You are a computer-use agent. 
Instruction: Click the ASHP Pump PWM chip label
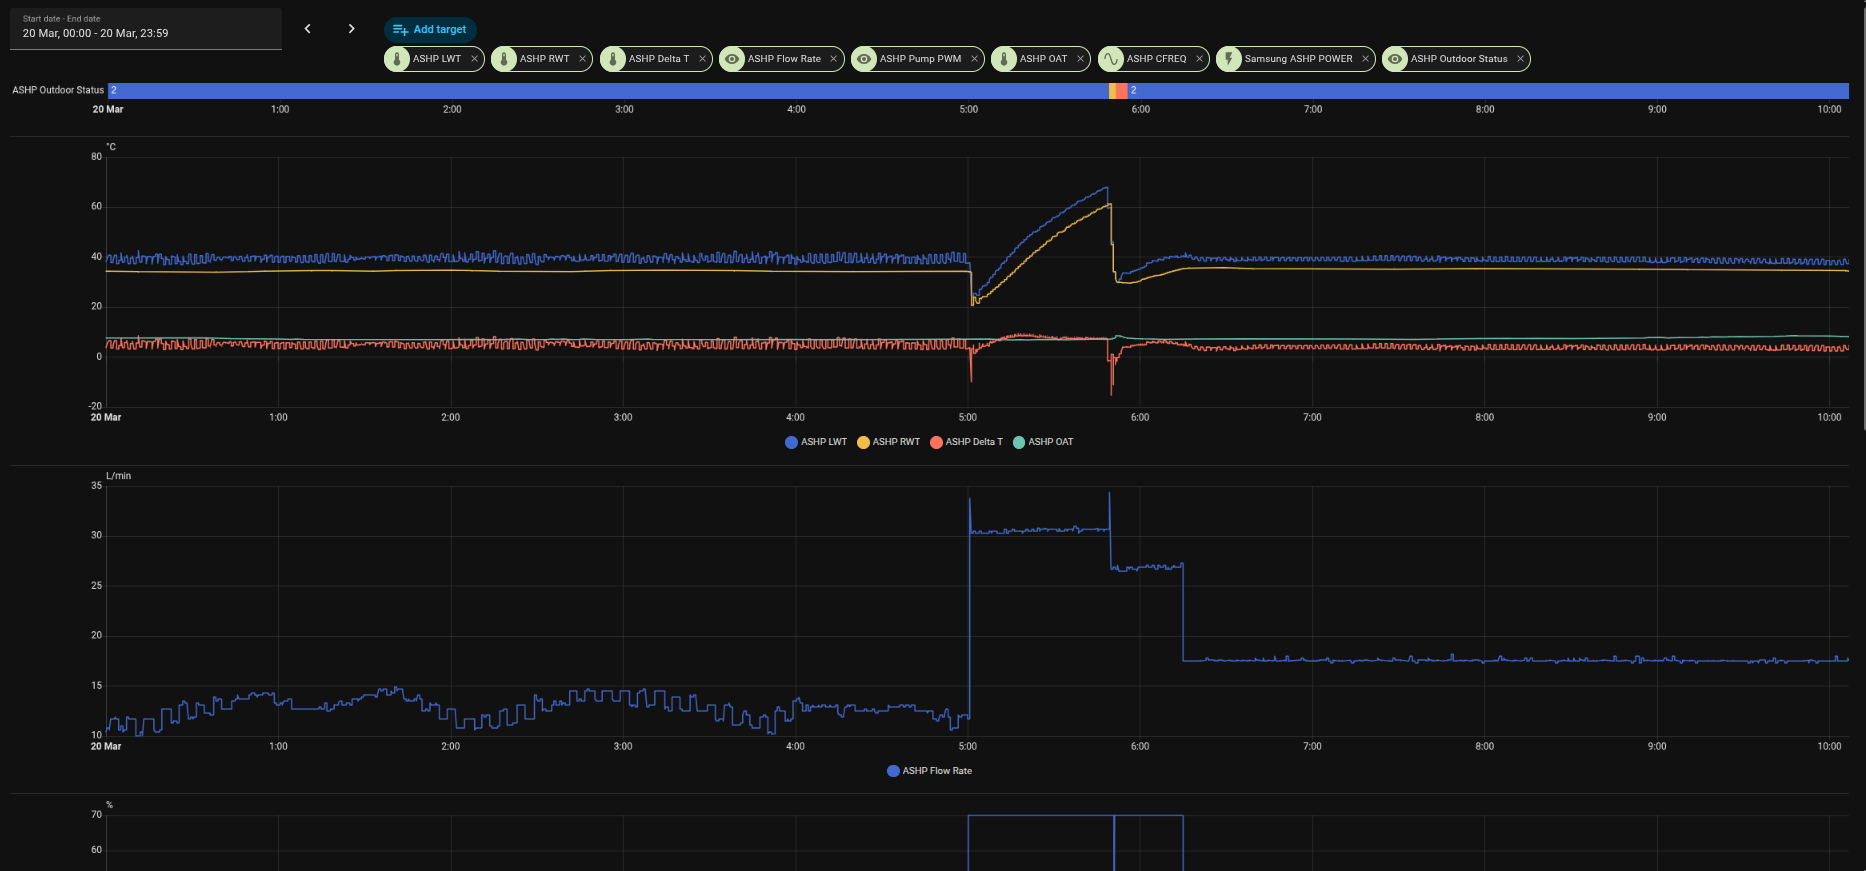pyautogui.click(x=920, y=59)
